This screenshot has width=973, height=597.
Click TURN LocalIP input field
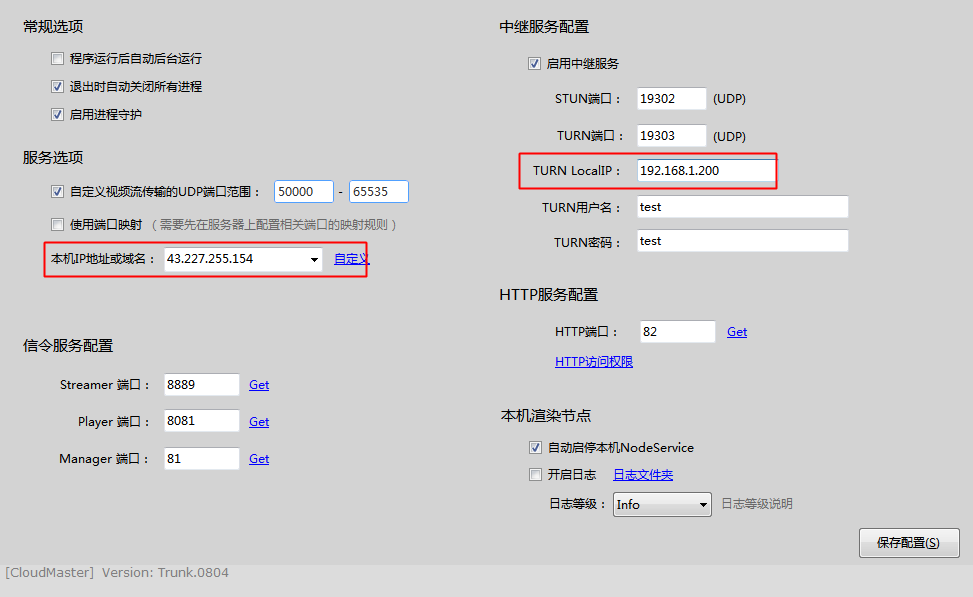[706, 171]
